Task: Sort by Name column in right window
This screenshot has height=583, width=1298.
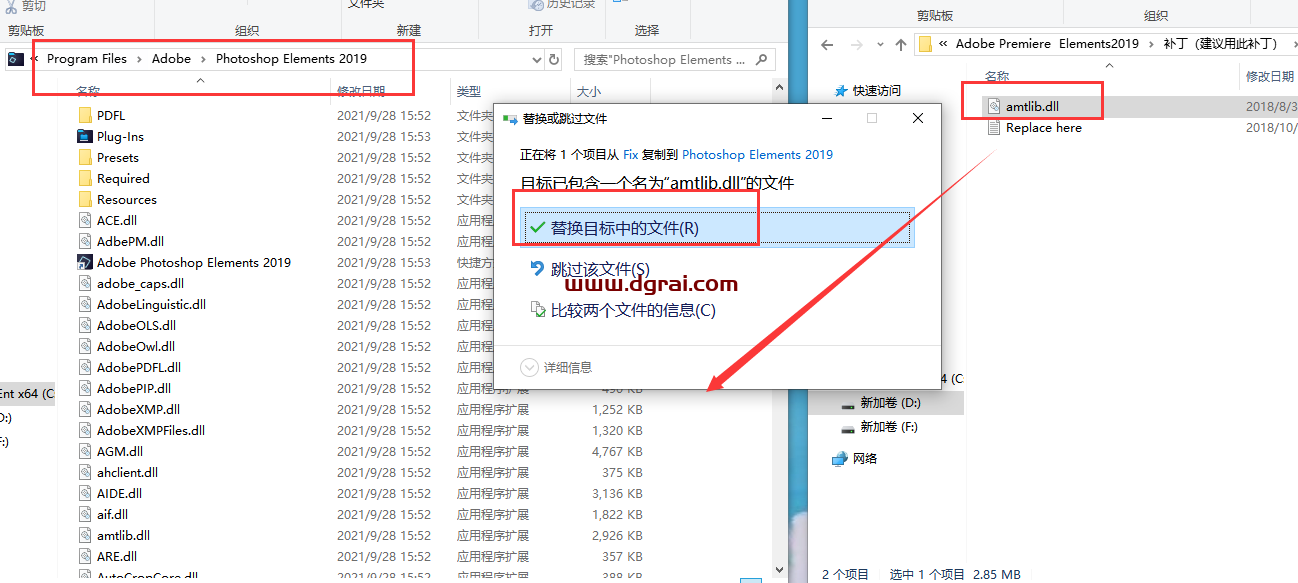Action: coord(997,76)
